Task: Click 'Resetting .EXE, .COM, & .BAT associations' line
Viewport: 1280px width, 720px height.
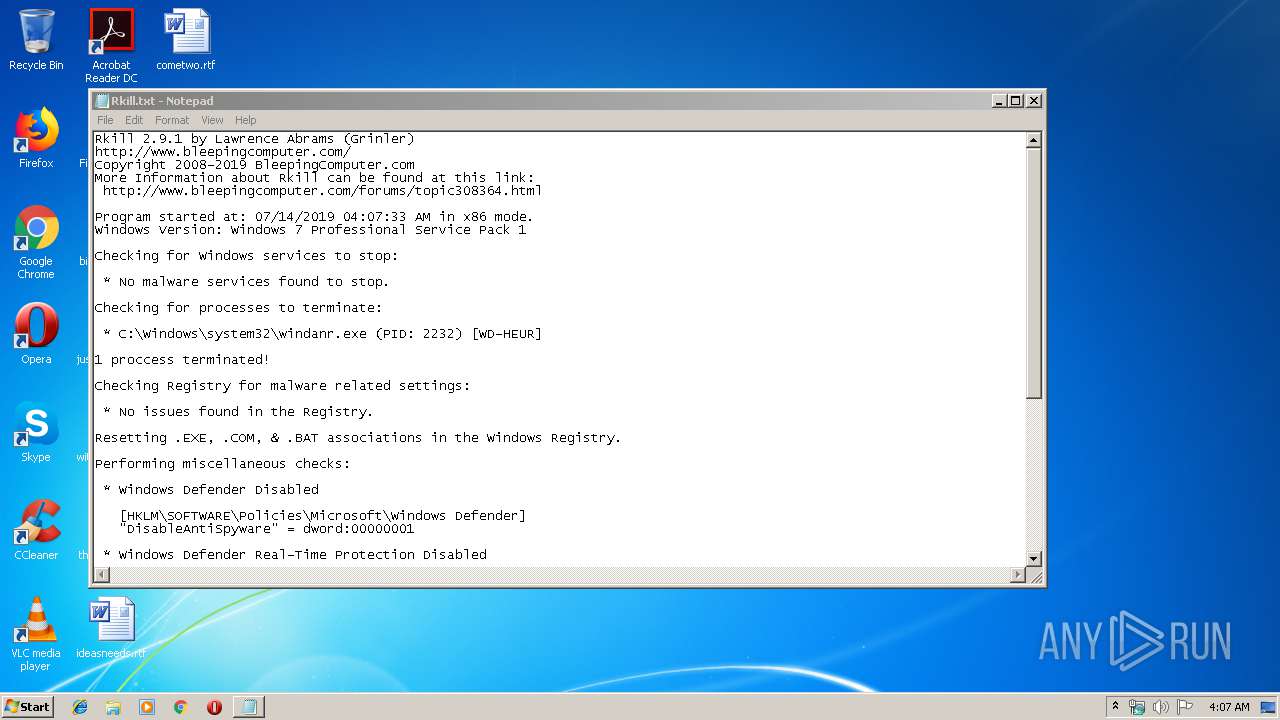Action: coord(358,438)
